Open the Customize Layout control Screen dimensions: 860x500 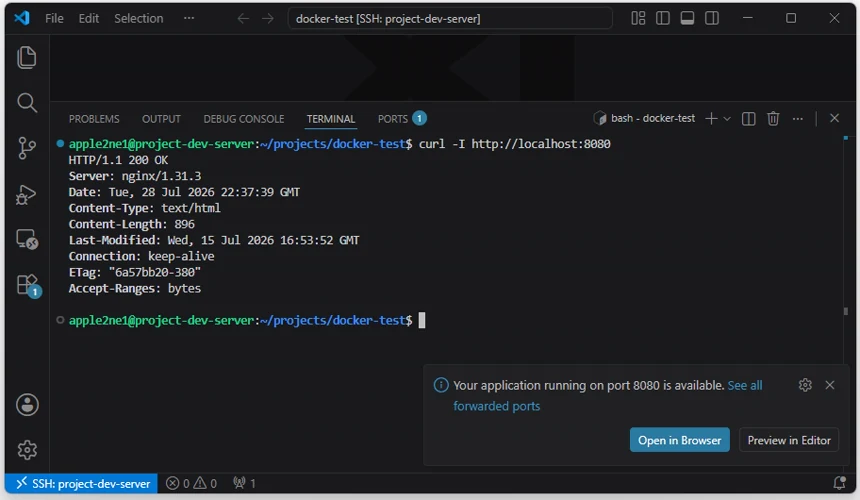(x=638, y=18)
